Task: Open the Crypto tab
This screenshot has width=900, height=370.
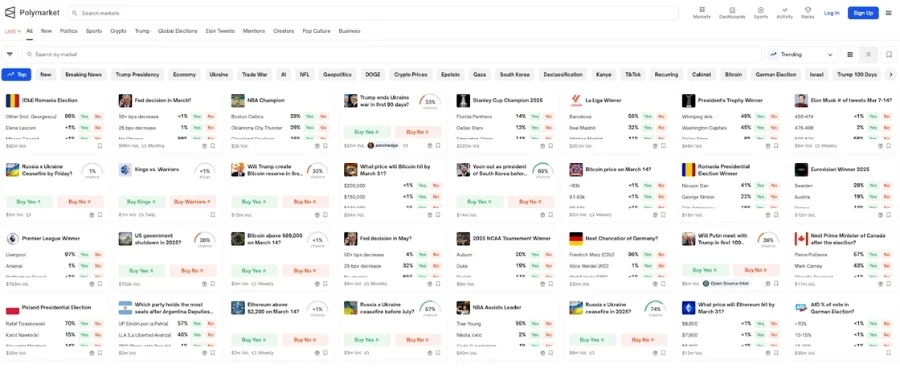Action: tap(118, 31)
